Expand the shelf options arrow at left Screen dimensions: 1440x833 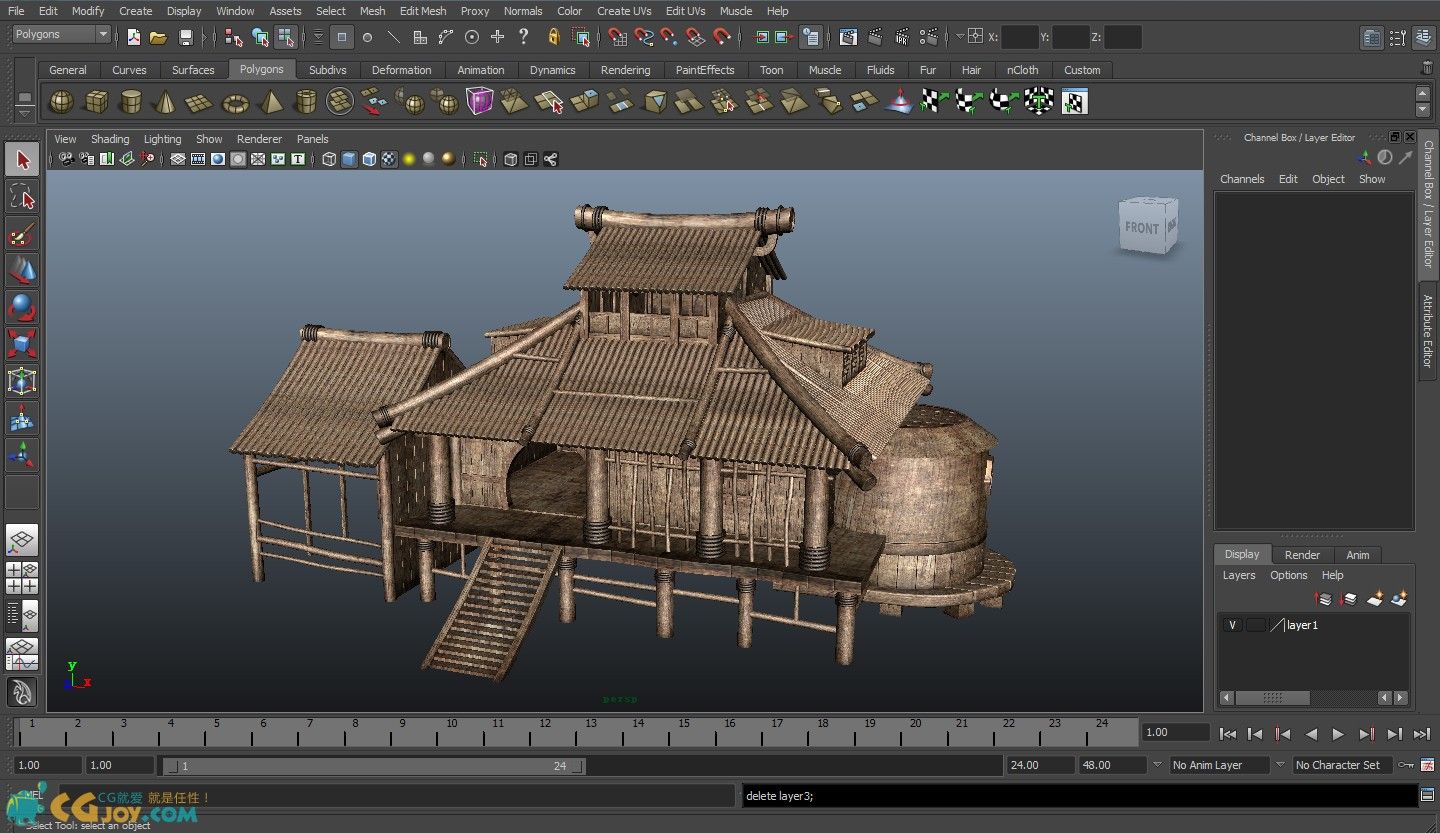pos(24,112)
